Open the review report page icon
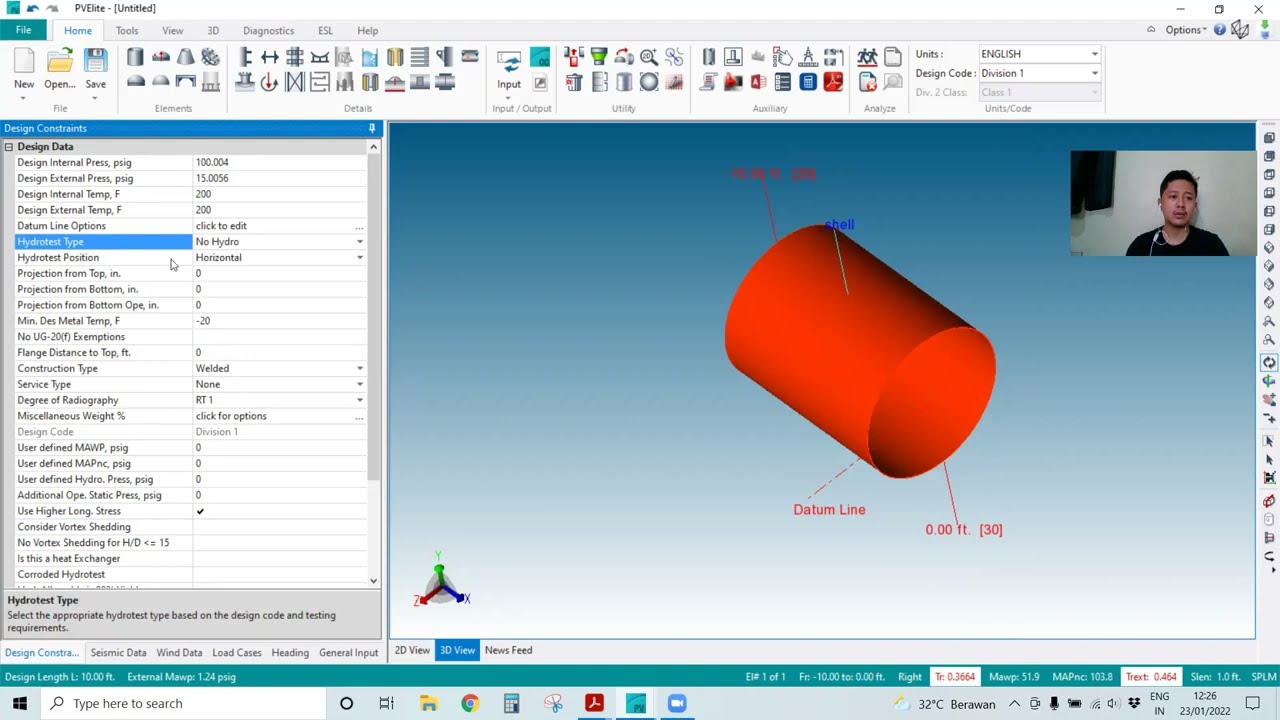This screenshot has width=1280, height=720. (x=893, y=56)
